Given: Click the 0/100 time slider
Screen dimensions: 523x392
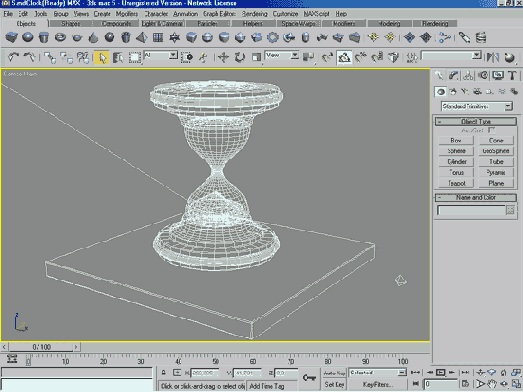Looking at the screenshot, I should pyautogui.click(x=41, y=347).
